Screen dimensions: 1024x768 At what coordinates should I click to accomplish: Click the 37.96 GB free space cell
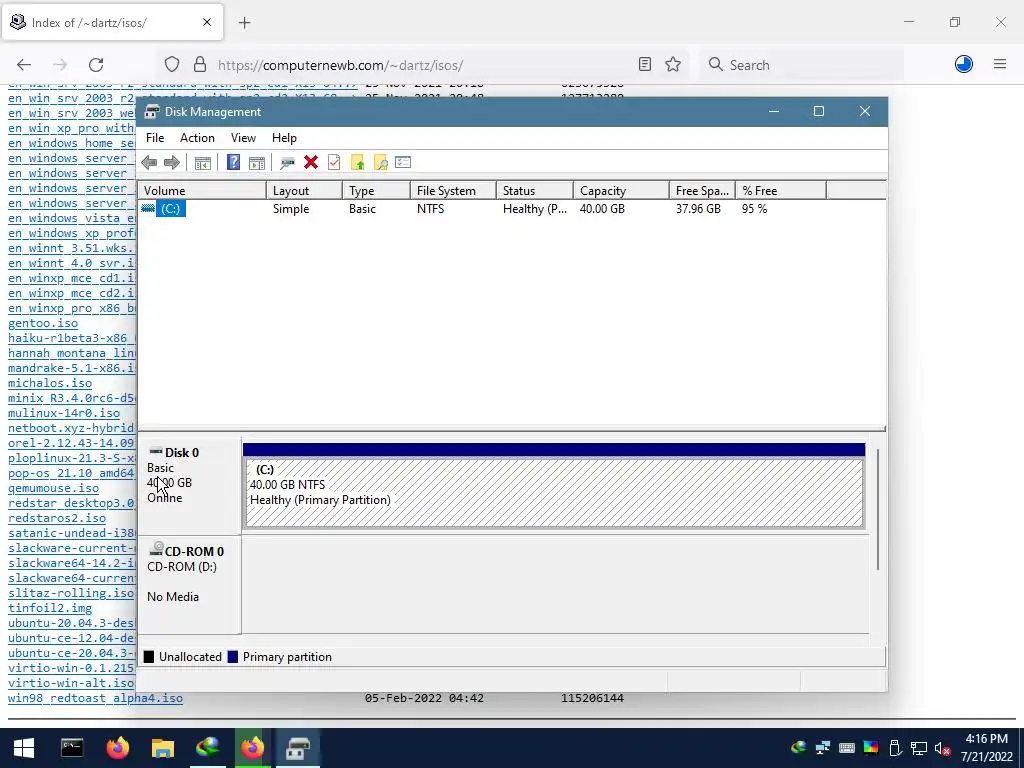(698, 209)
